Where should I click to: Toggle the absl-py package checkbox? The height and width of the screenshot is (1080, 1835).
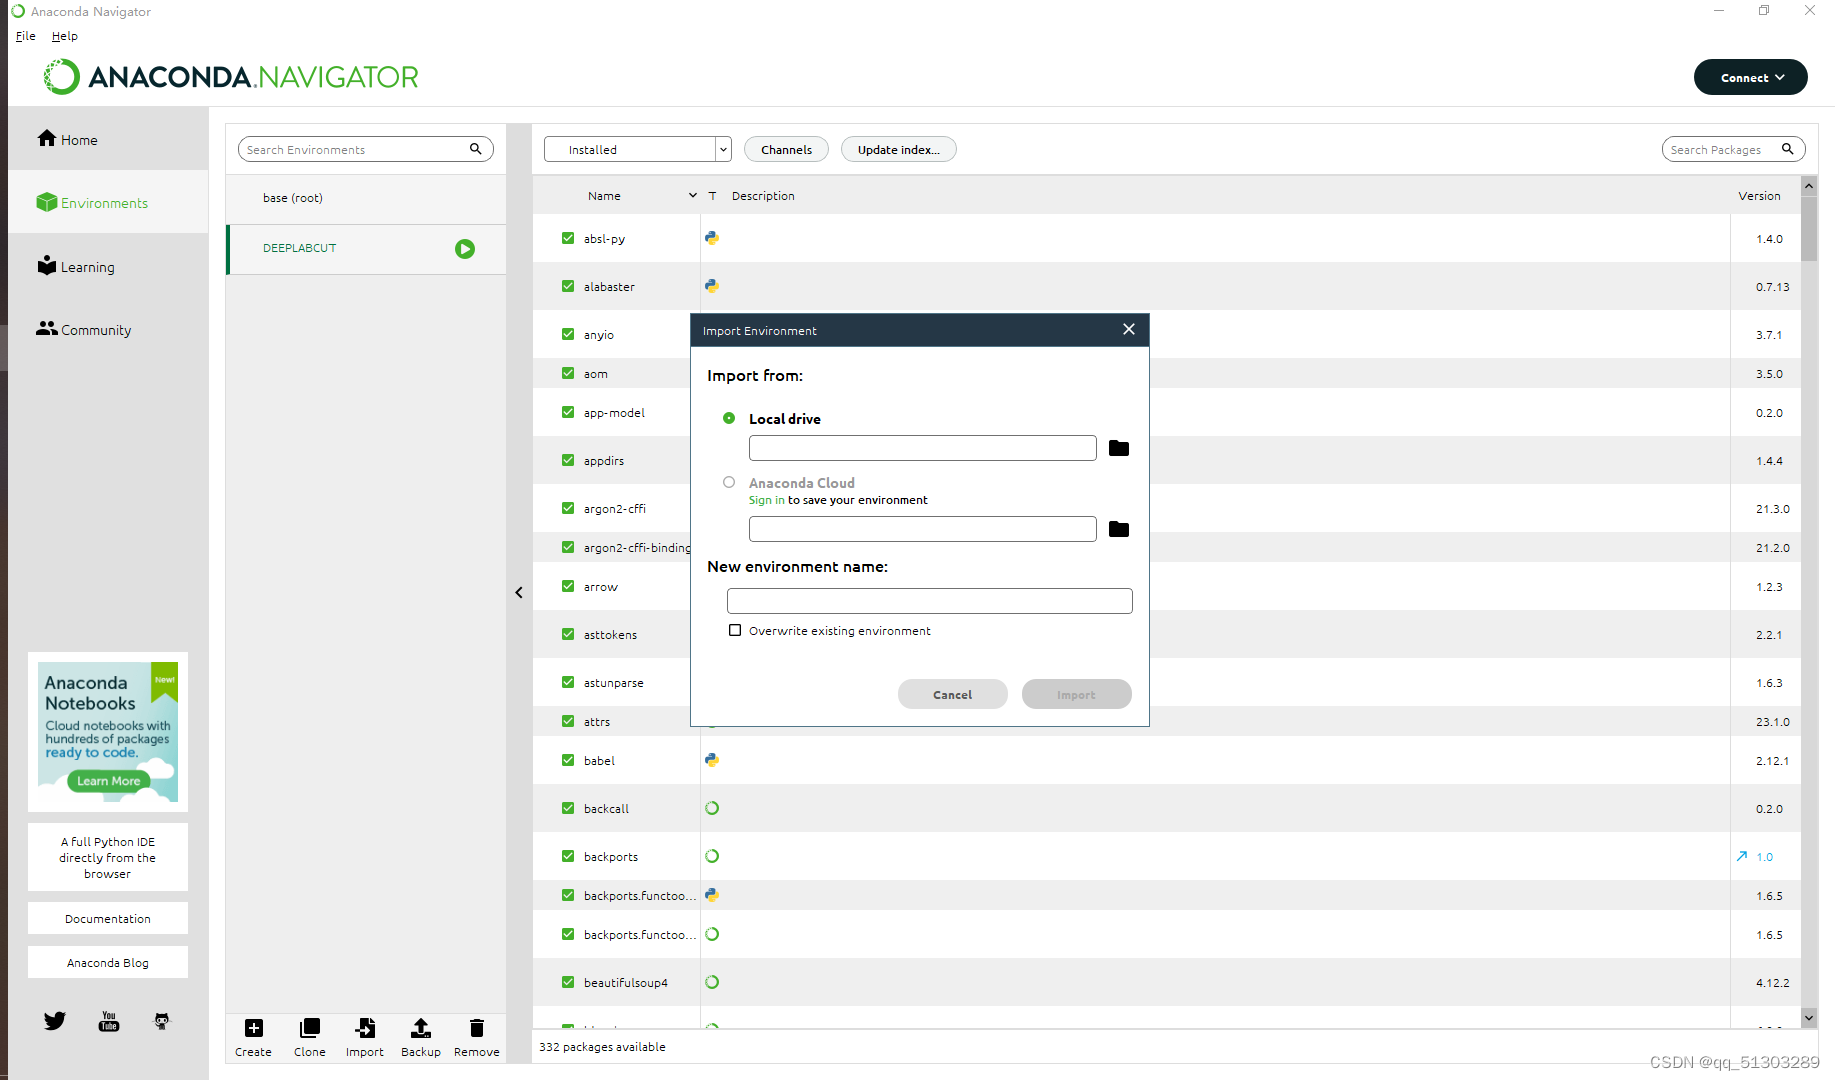[568, 238]
